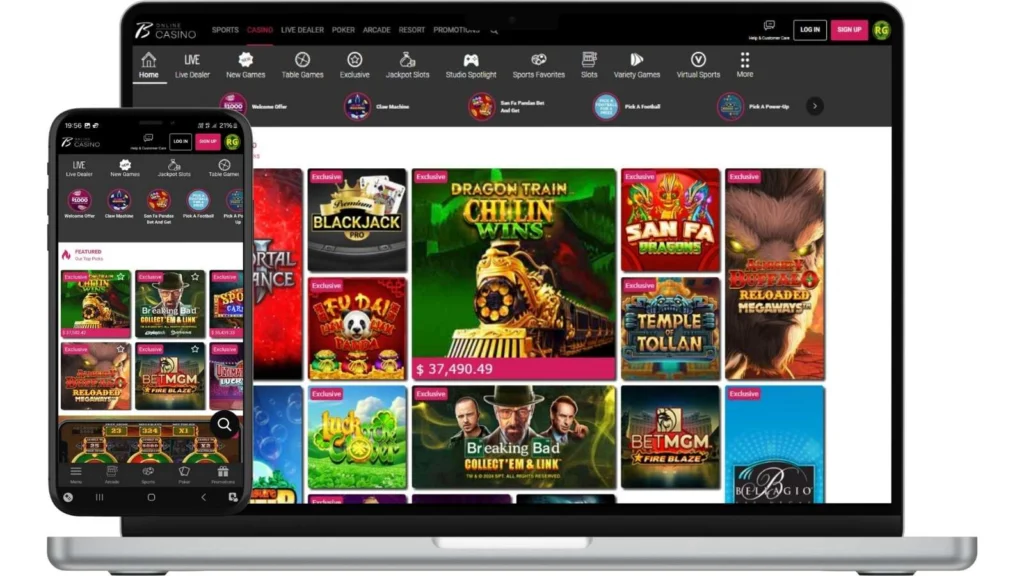The width and height of the screenshot is (1024, 576).
Task: Click search magnifier in laptop top nav
Action: tap(494, 31)
